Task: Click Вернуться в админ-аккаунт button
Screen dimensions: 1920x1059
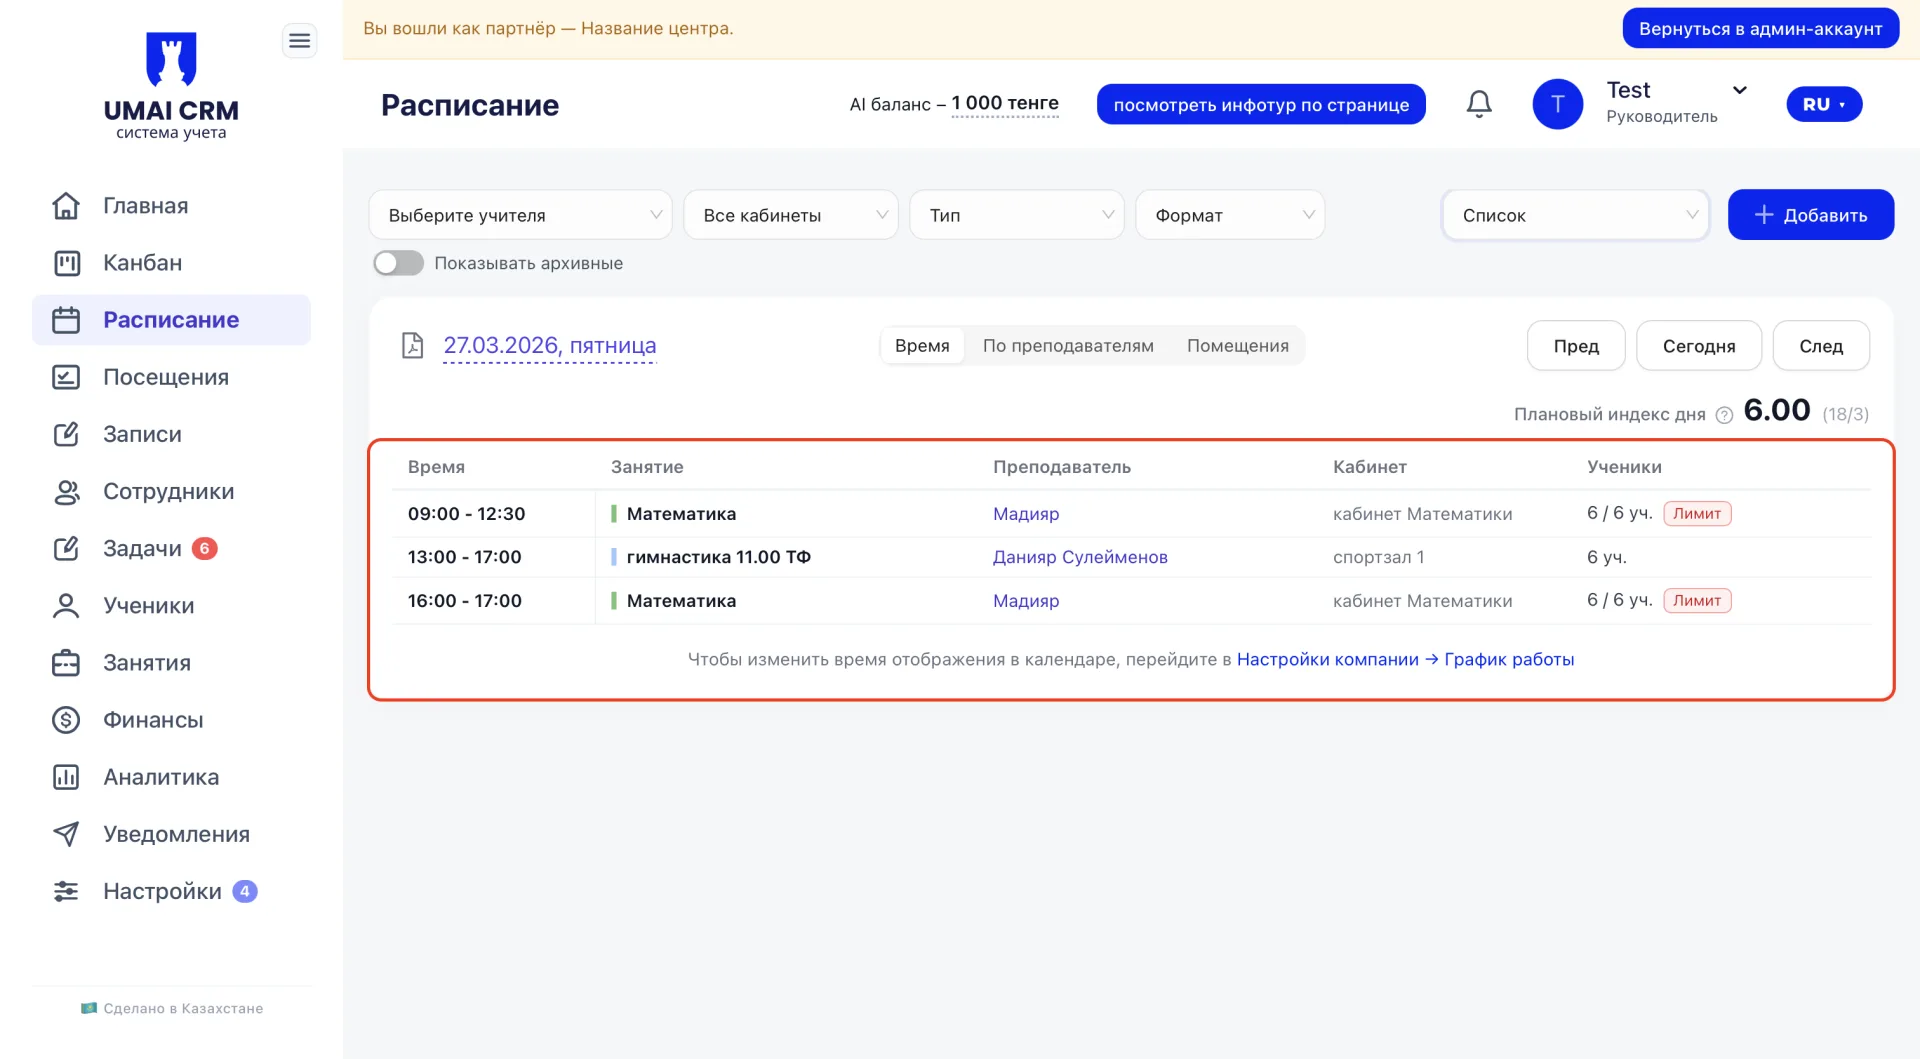Action: pyautogui.click(x=1760, y=28)
